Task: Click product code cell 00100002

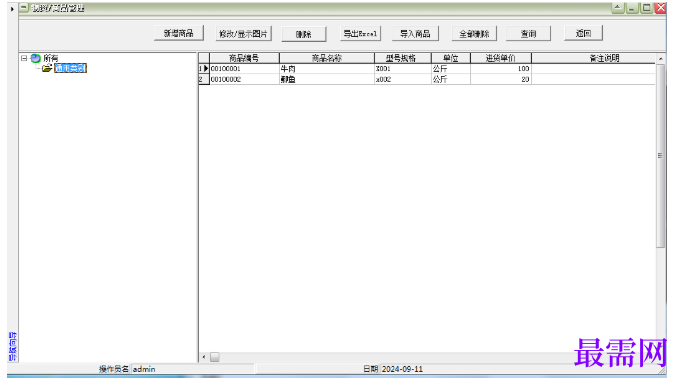Action: pos(244,79)
